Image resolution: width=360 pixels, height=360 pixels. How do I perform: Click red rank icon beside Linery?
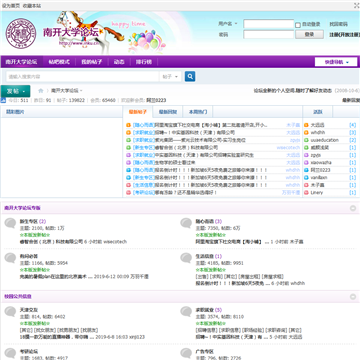click(306, 193)
